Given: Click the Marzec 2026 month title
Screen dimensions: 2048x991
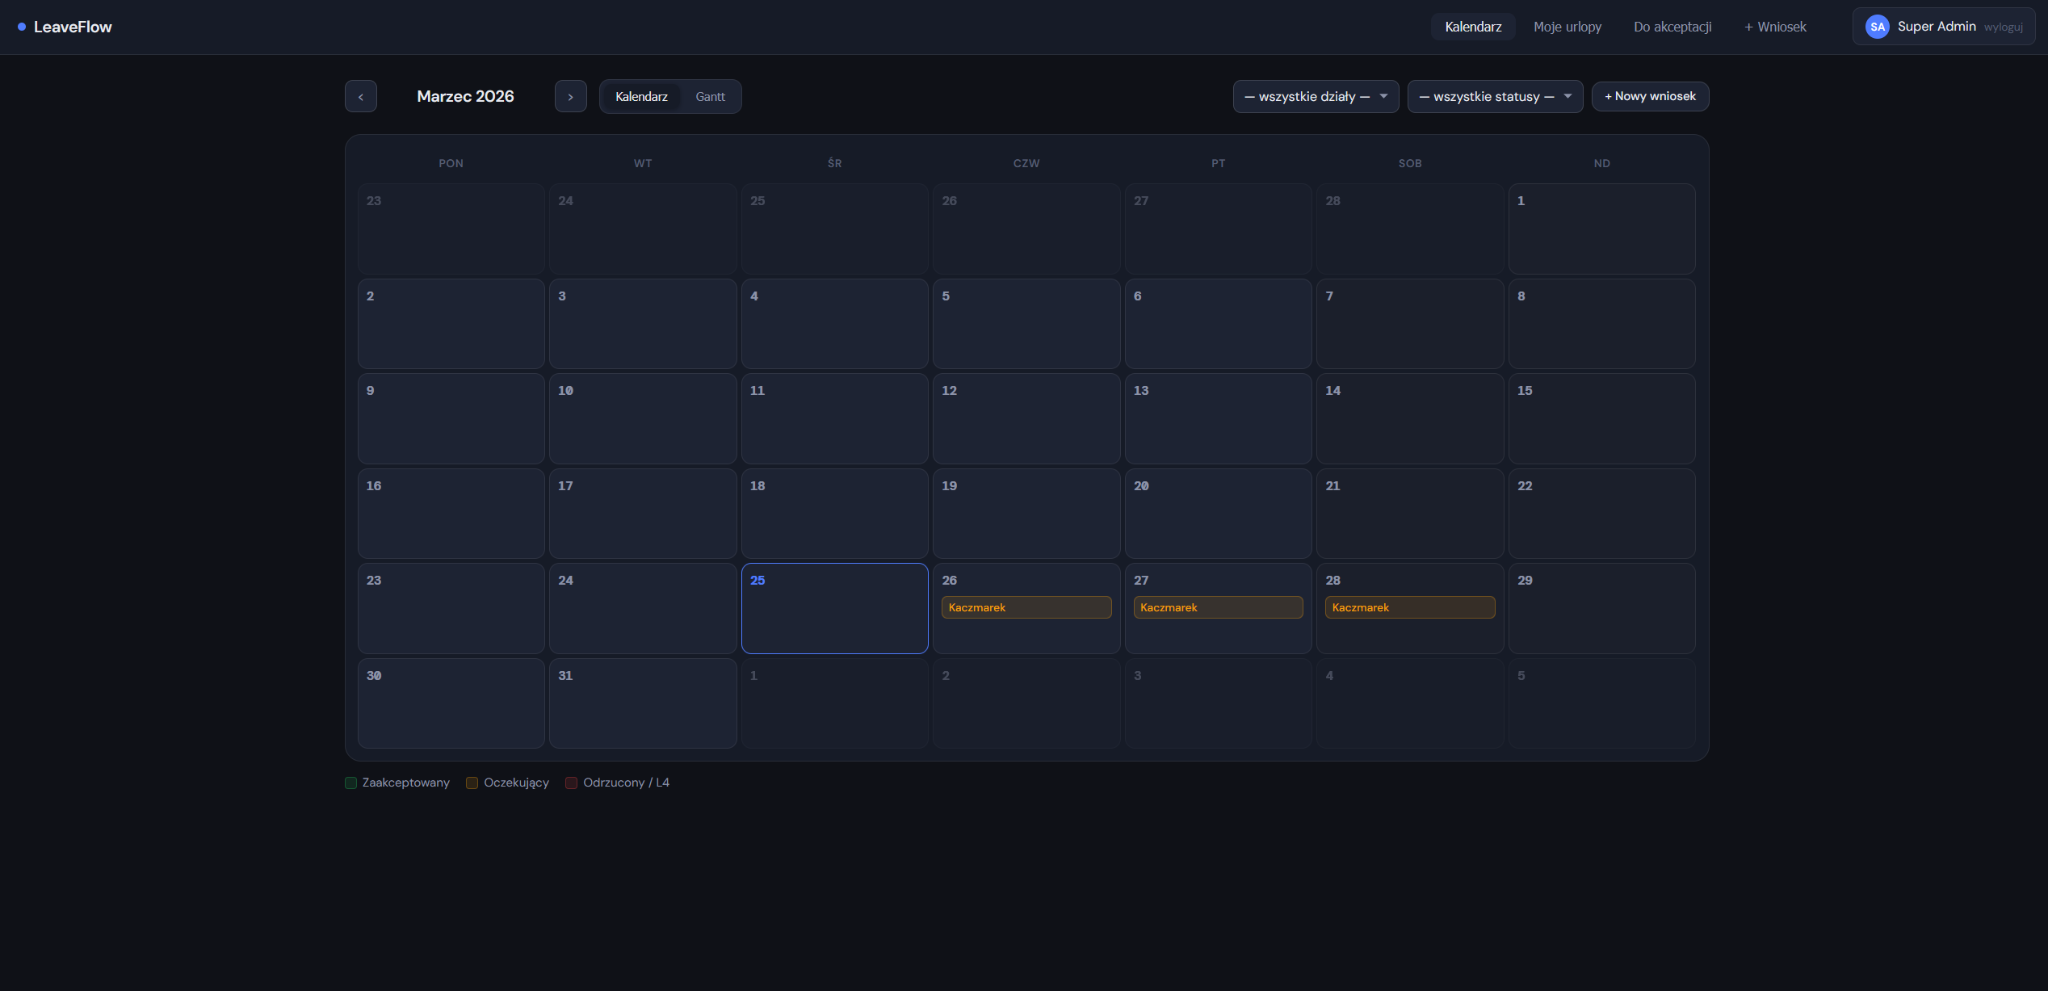Looking at the screenshot, I should click(x=466, y=97).
